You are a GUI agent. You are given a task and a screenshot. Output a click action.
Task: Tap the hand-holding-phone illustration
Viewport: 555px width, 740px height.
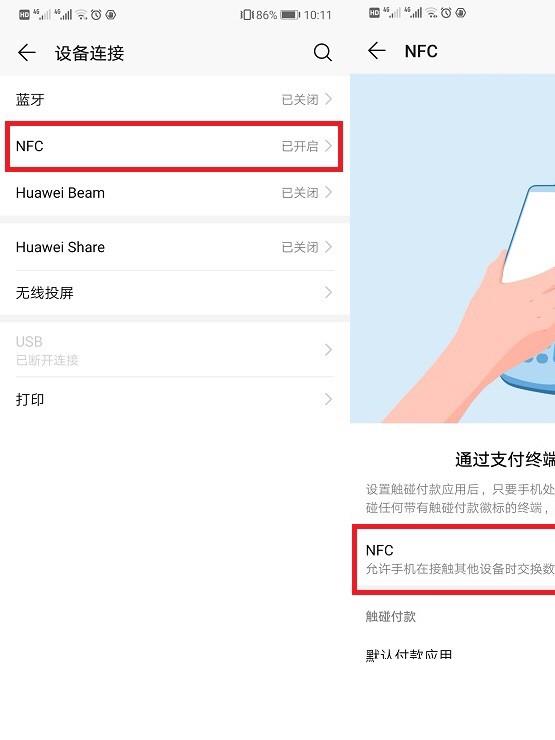click(x=453, y=248)
